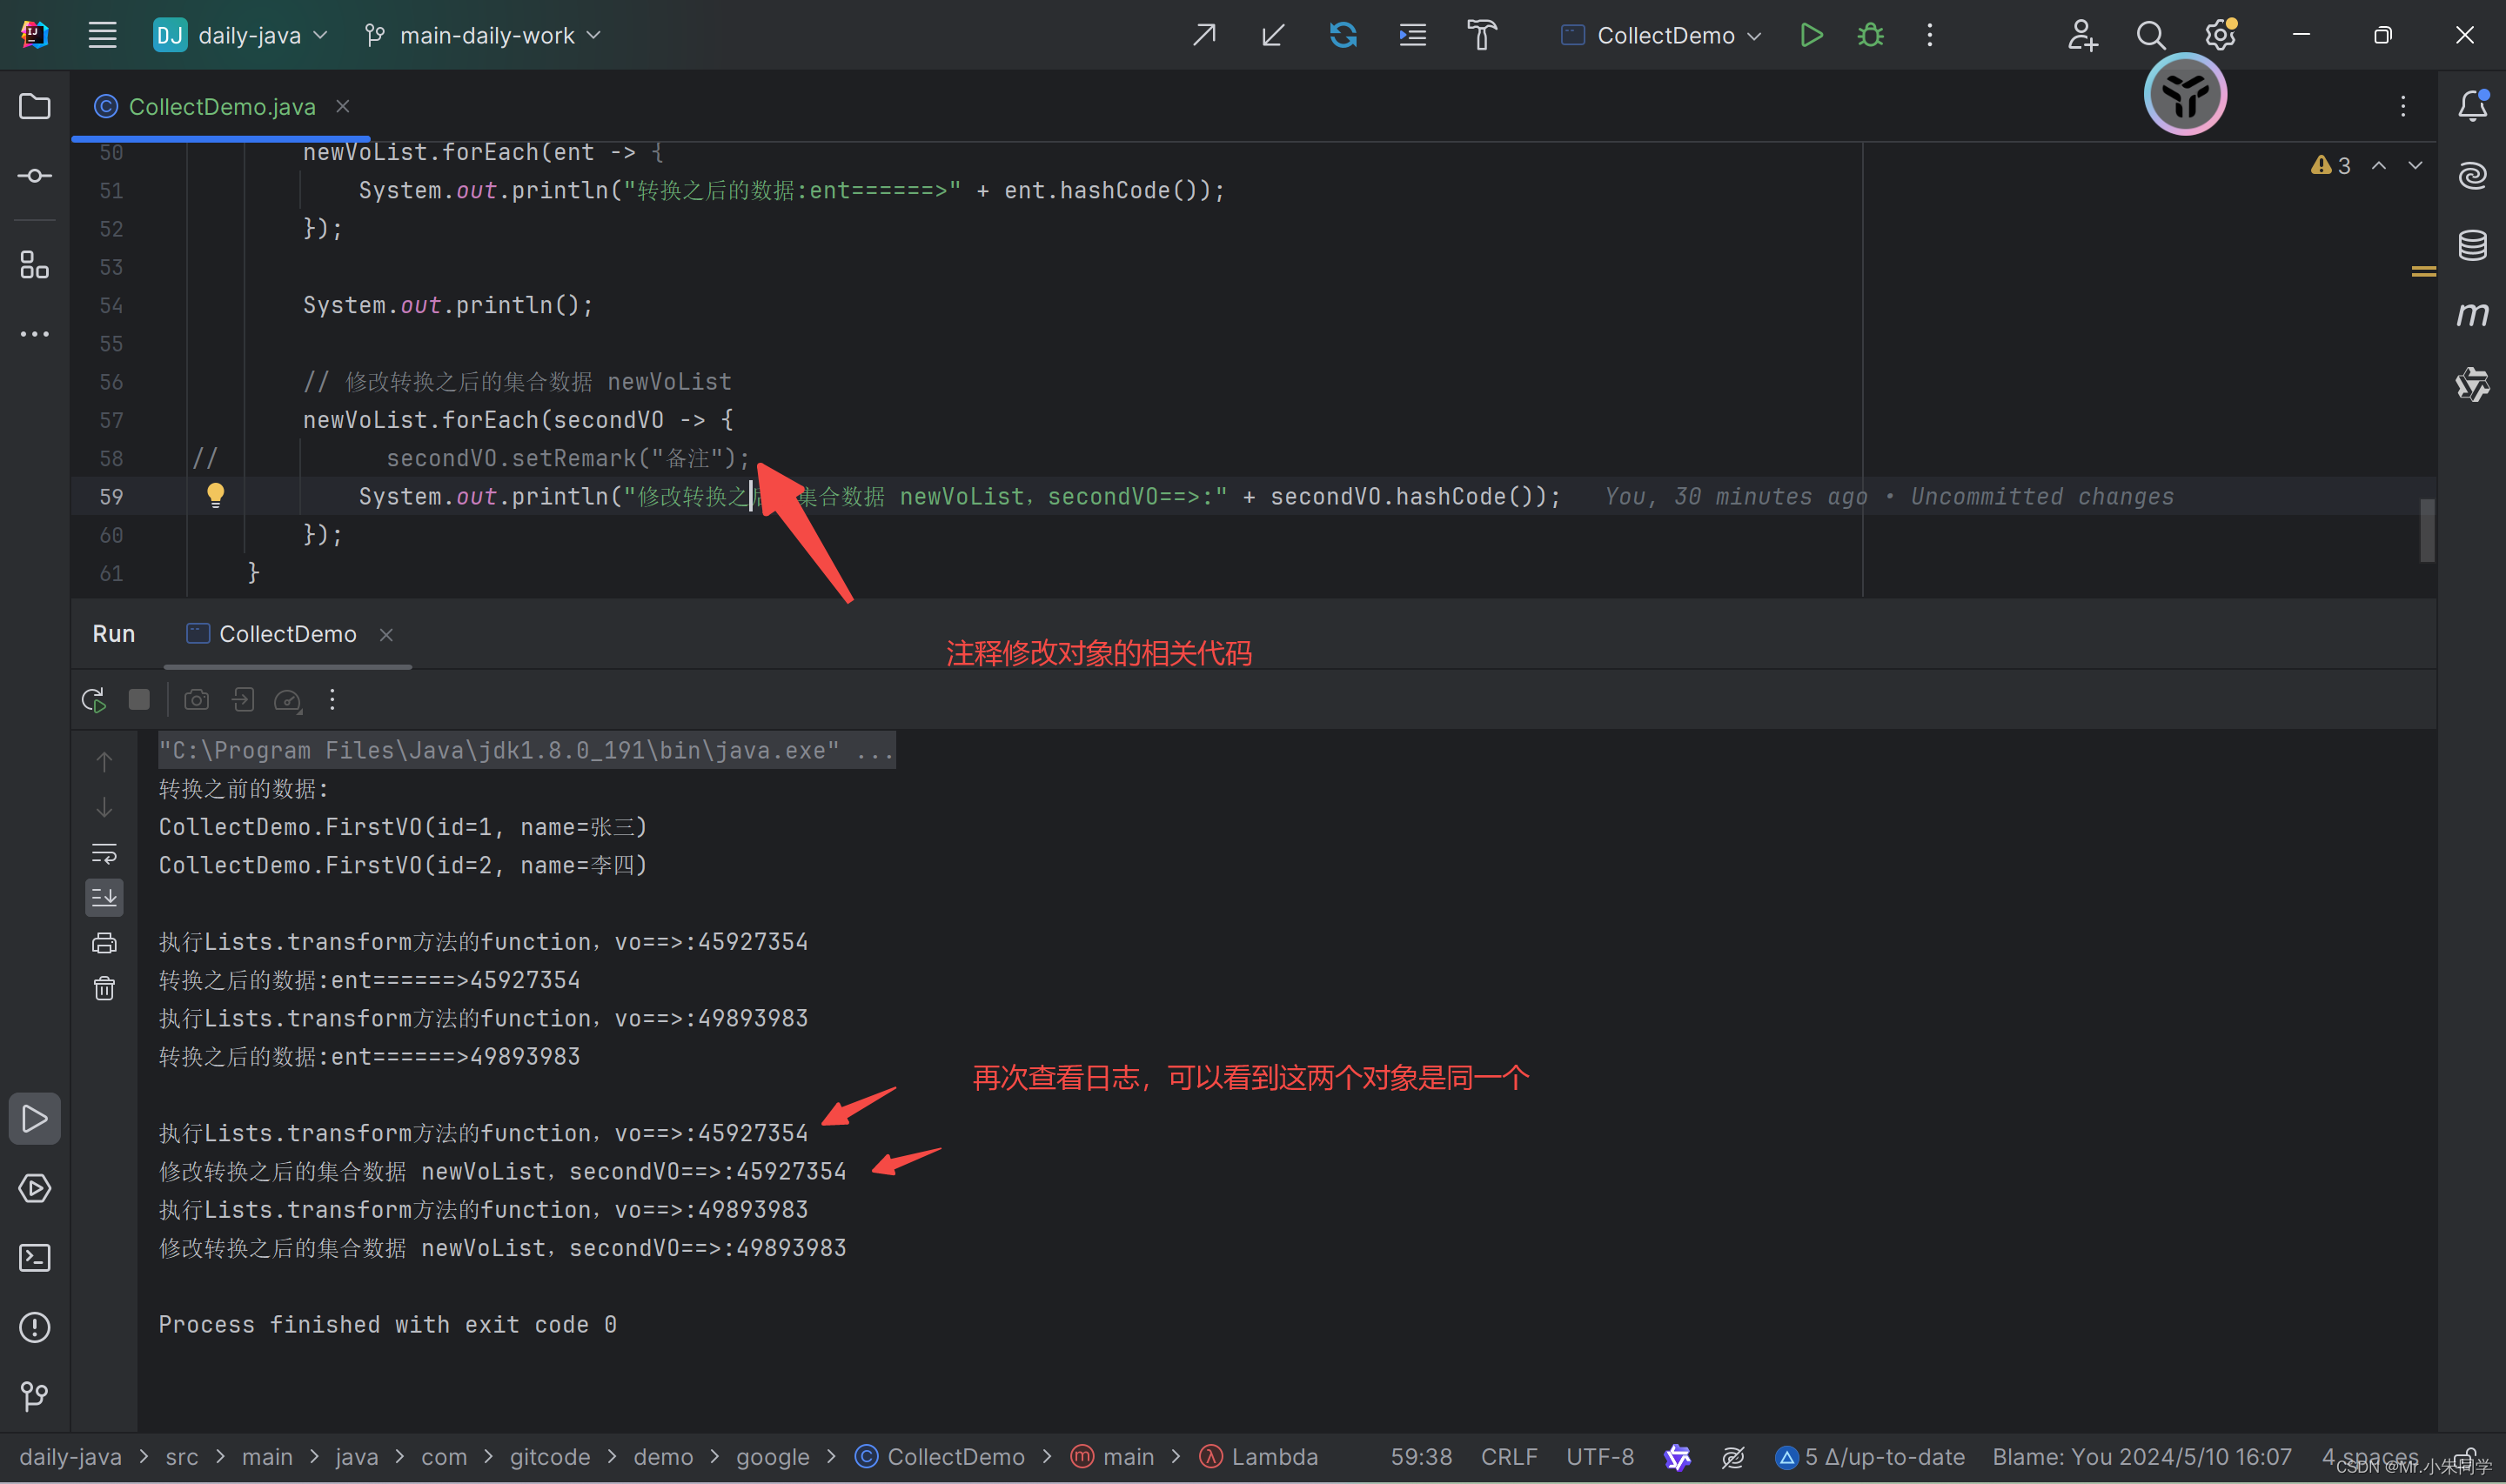Image resolution: width=2506 pixels, height=1484 pixels.
Task: Click CRLF line separator in status bar
Action: point(1508,1457)
